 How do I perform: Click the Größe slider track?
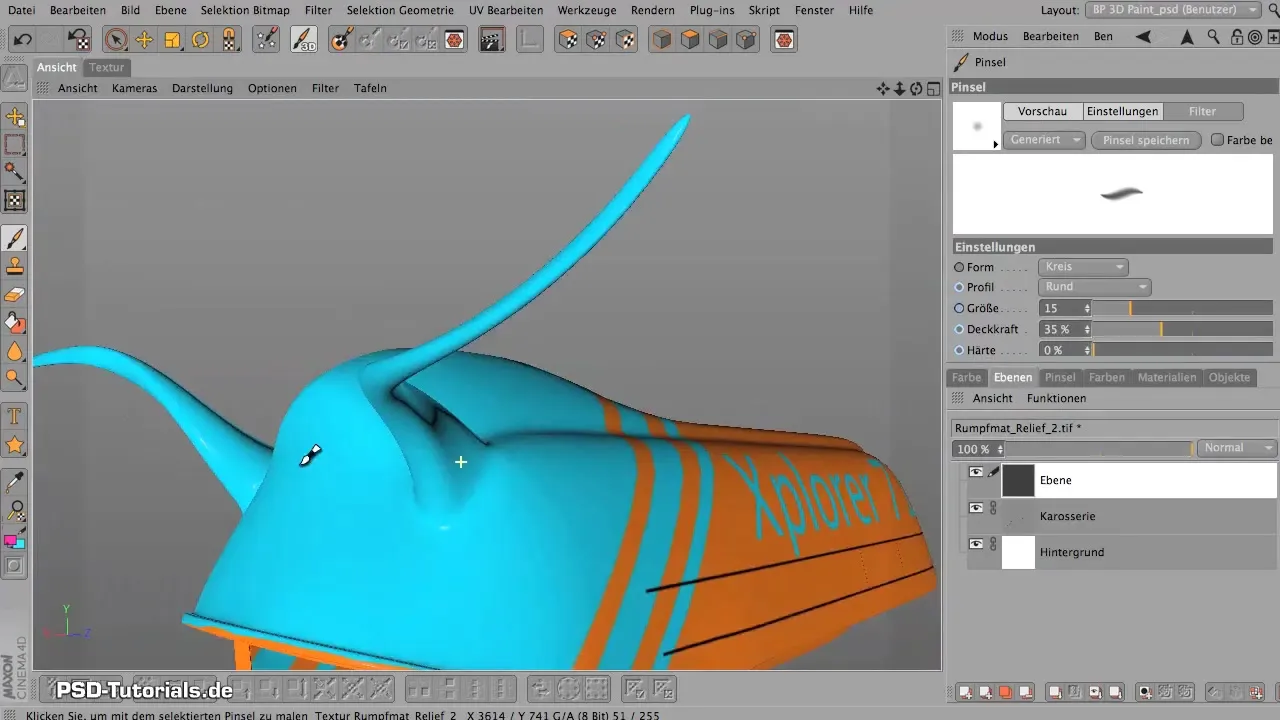[x=1184, y=309]
